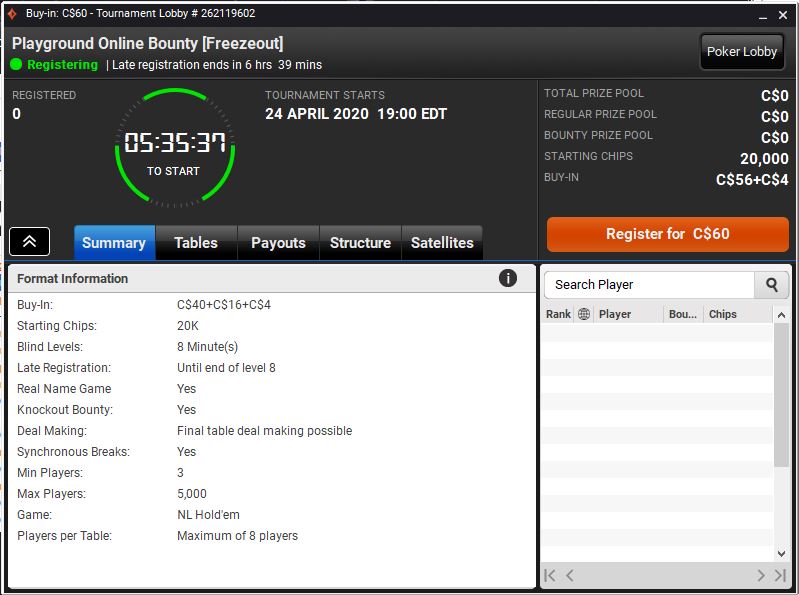Select the Blind Levels '8 Minute(s)' value

point(207,347)
